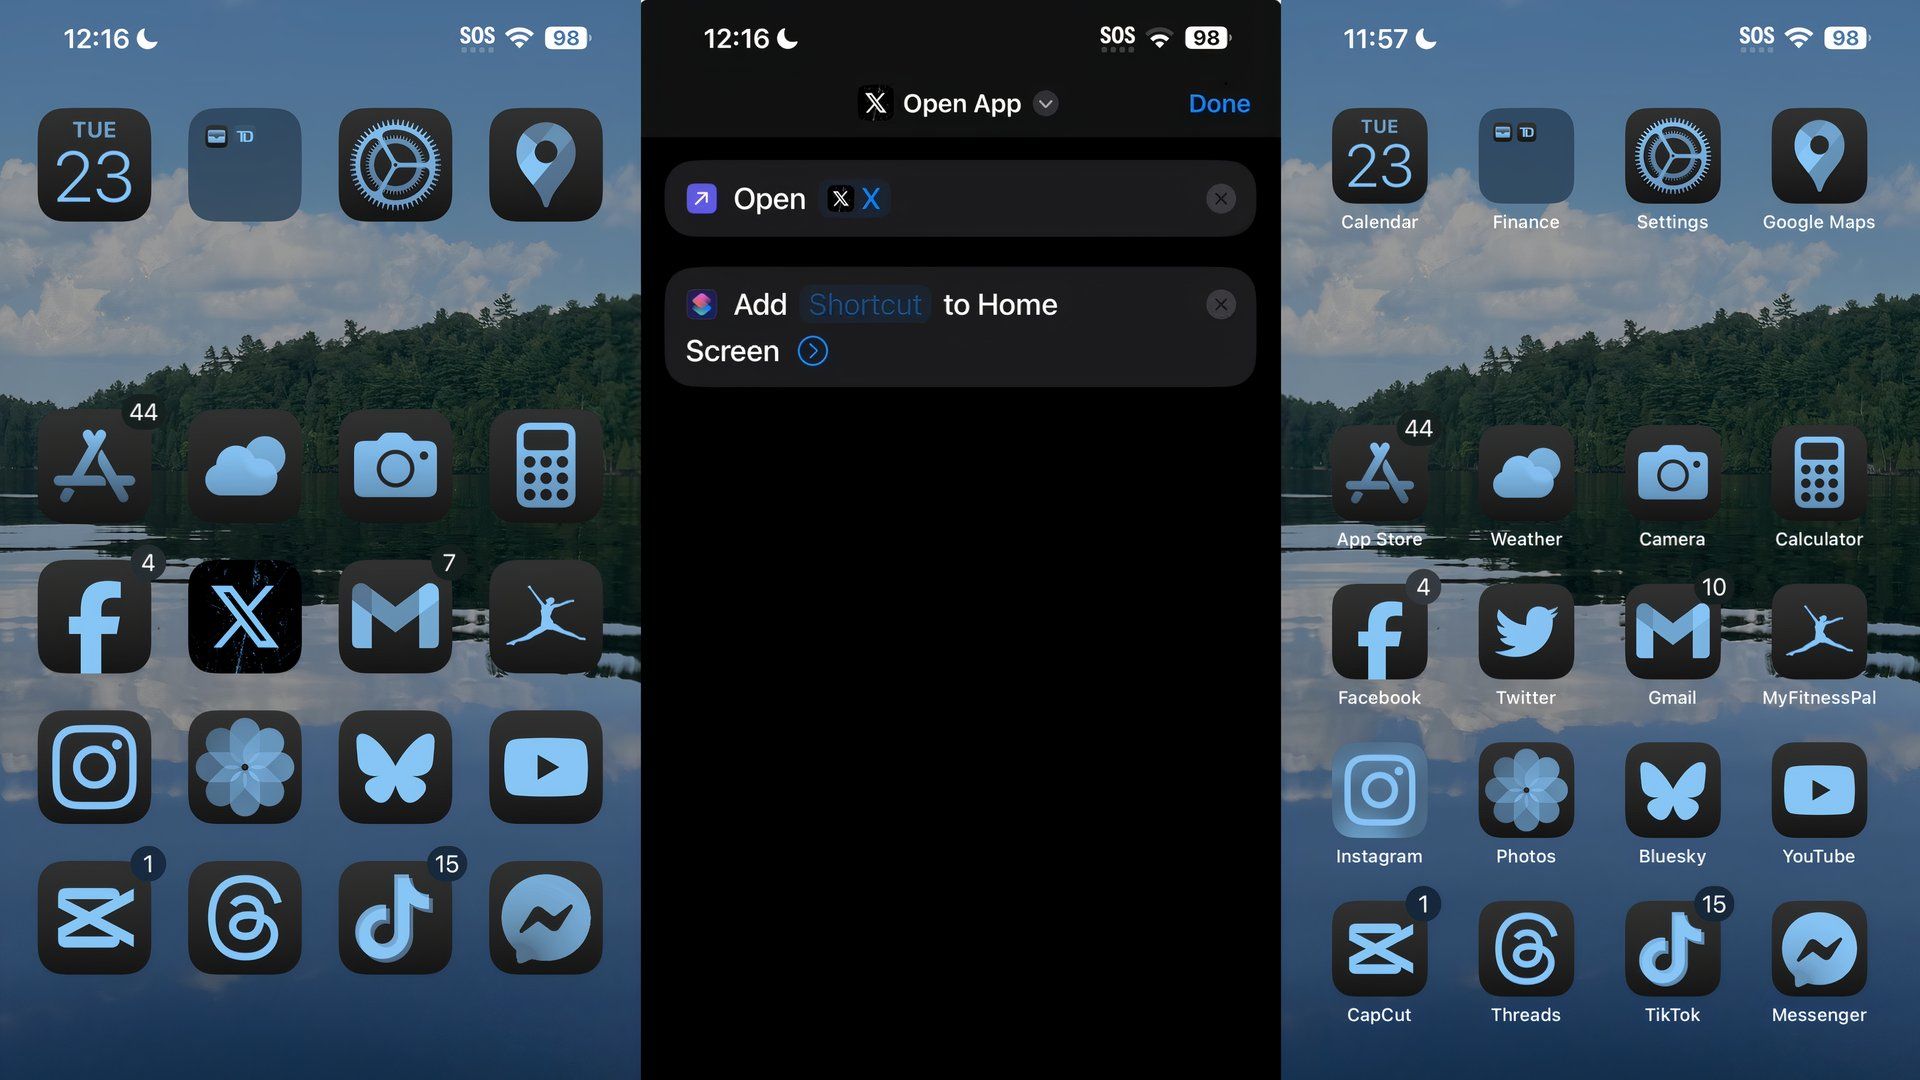Tap the X app label in Open action
This screenshot has width=1920, height=1080.
tap(869, 198)
